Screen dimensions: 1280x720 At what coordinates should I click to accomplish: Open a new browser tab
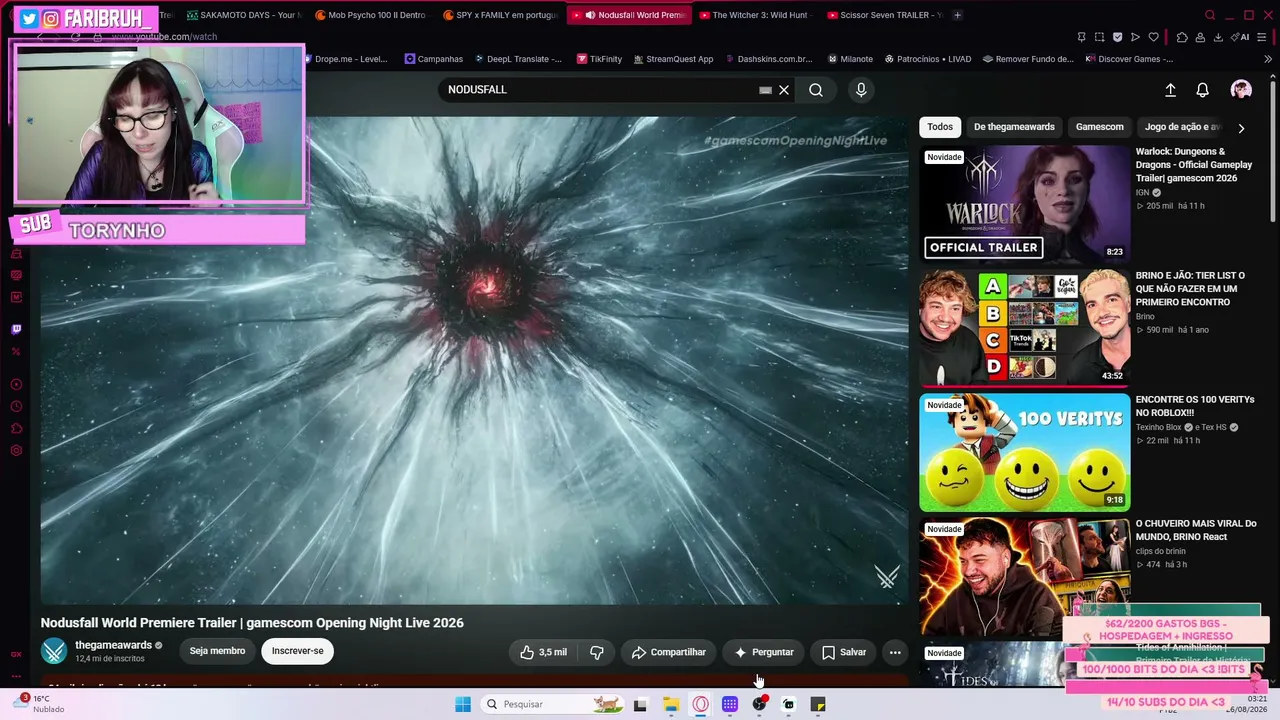(957, 15)
